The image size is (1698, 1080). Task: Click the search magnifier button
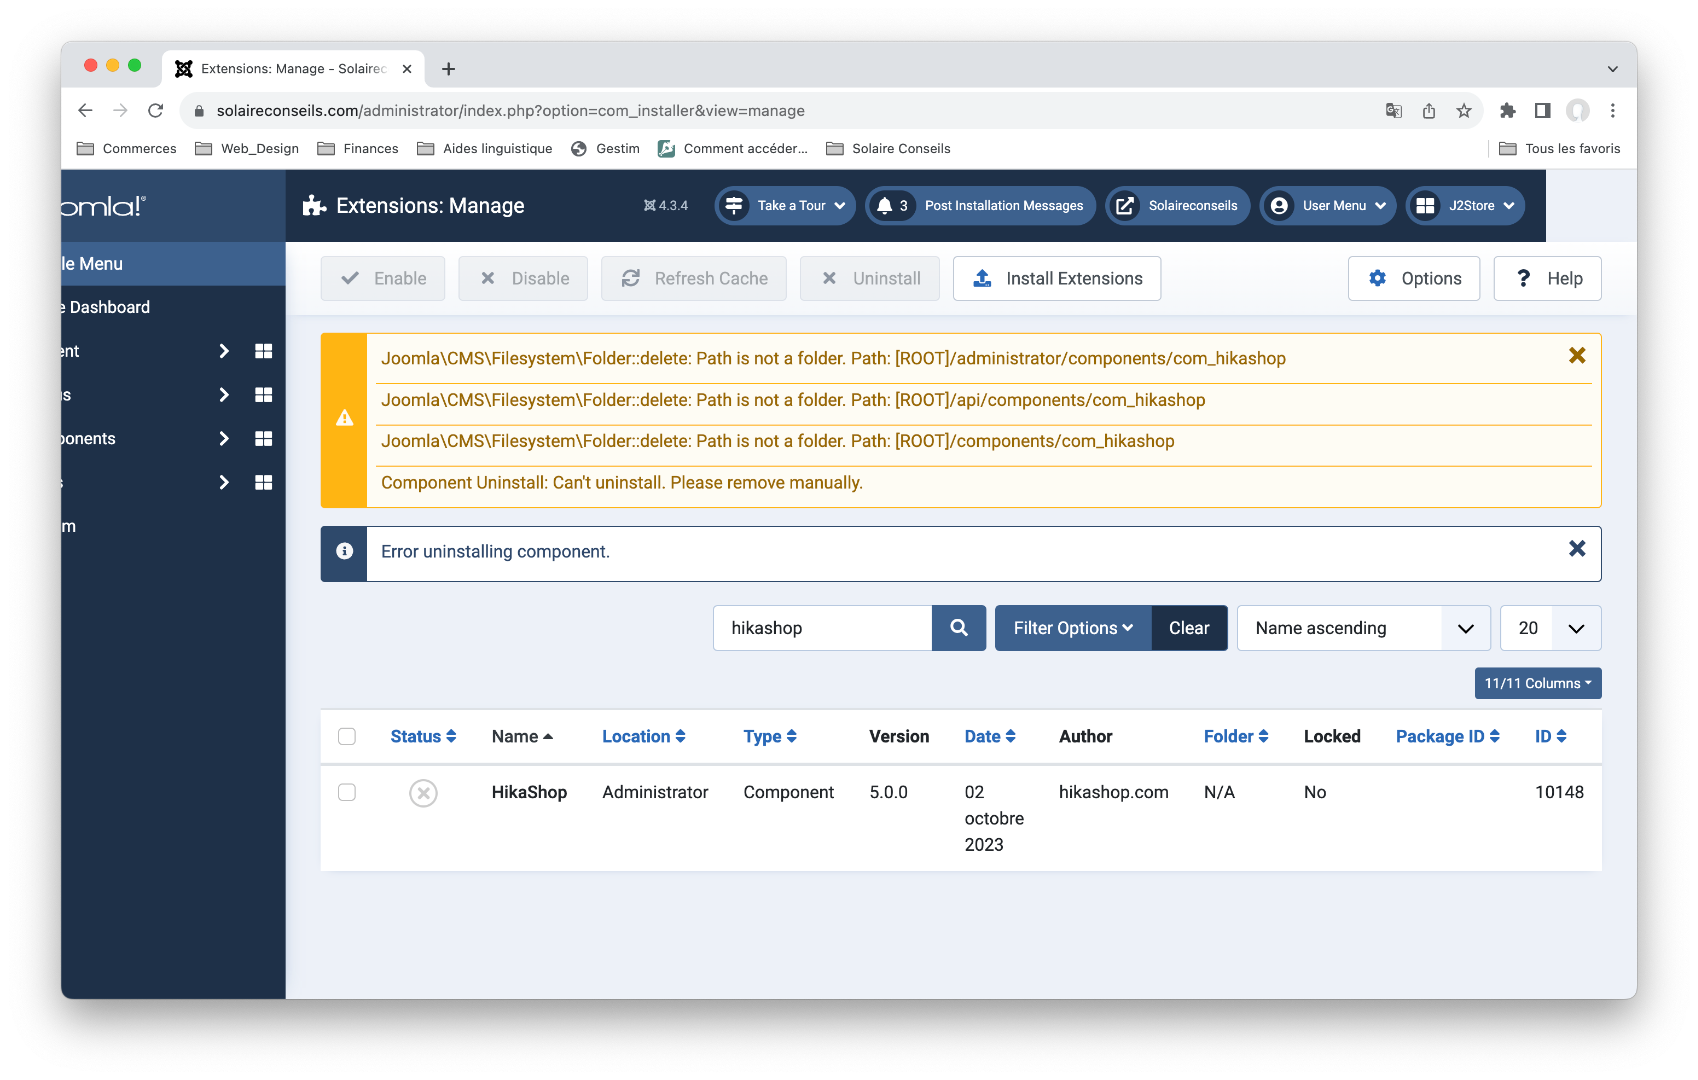pos(959,628)
